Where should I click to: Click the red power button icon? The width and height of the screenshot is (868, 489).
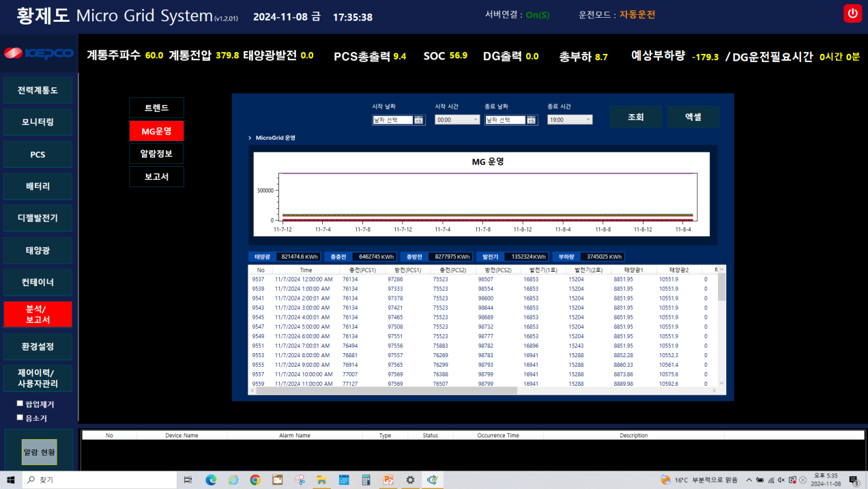(x=852, y=13)
